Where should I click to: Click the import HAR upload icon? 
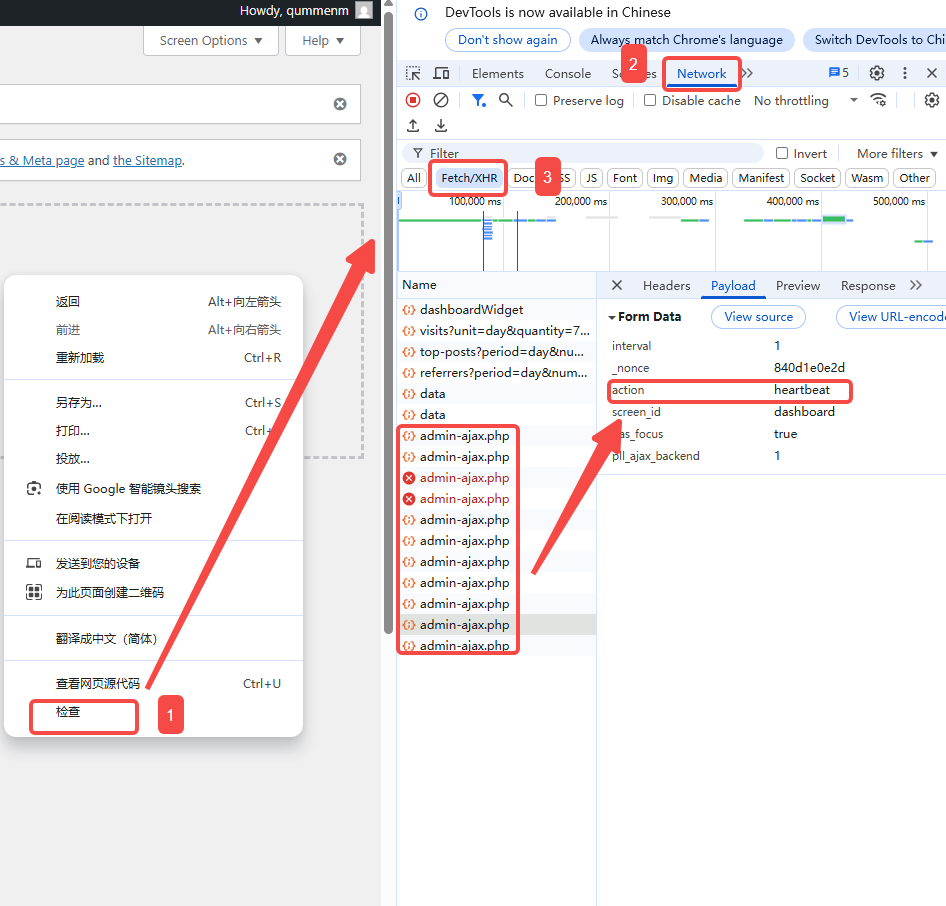coord(413,126)
